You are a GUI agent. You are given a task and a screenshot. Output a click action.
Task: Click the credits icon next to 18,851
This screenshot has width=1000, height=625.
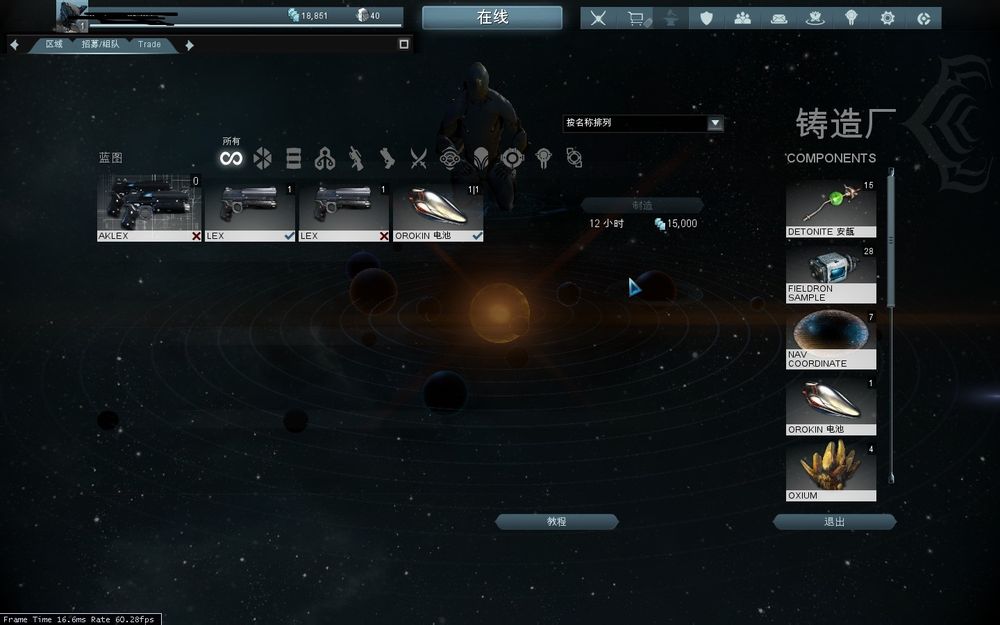[x=293, y=15]
